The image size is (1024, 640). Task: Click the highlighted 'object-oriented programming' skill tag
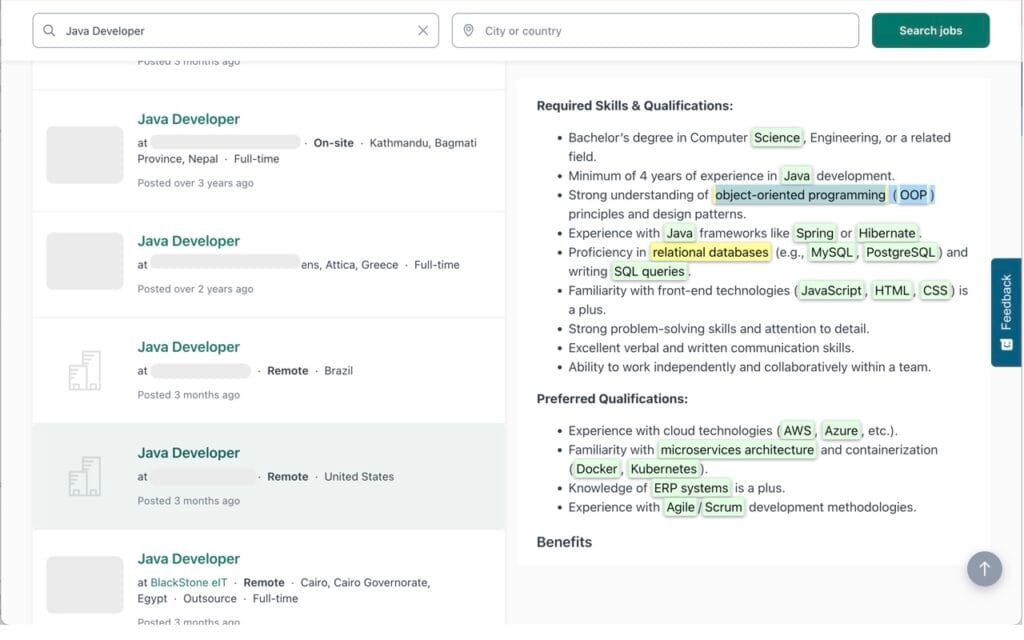coord(800,195)
